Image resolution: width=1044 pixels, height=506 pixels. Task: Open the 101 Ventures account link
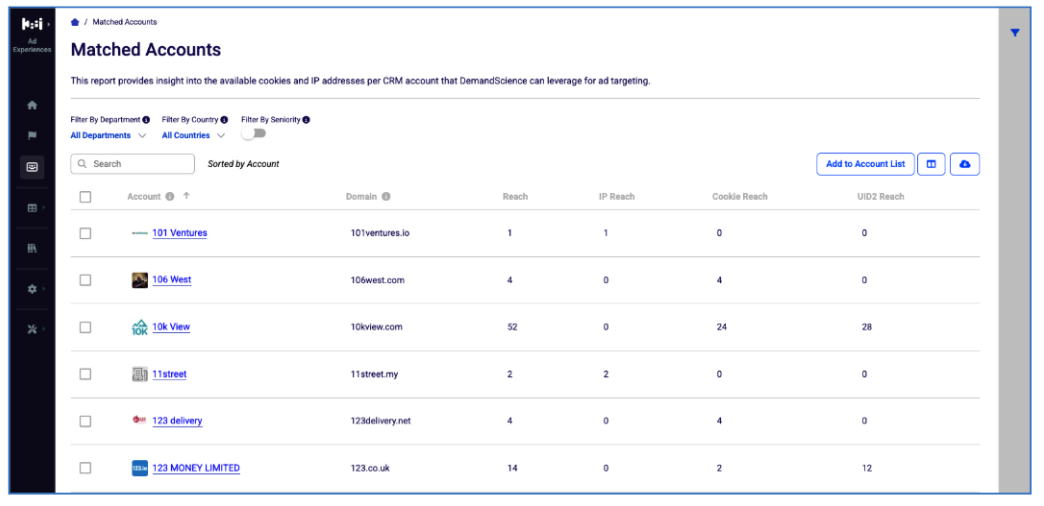coord(180,233)
